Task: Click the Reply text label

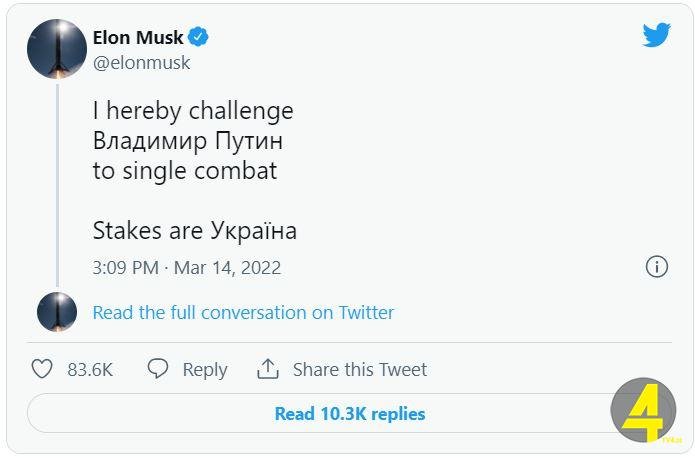Action: click(x=205, y=370)
